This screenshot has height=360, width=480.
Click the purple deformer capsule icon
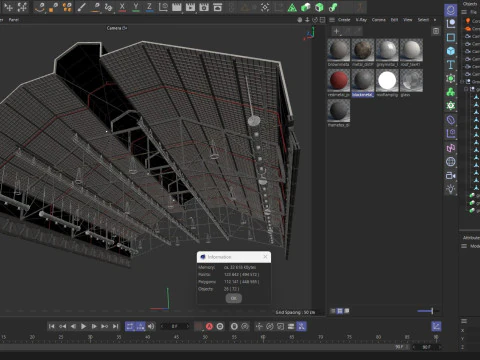451,120
